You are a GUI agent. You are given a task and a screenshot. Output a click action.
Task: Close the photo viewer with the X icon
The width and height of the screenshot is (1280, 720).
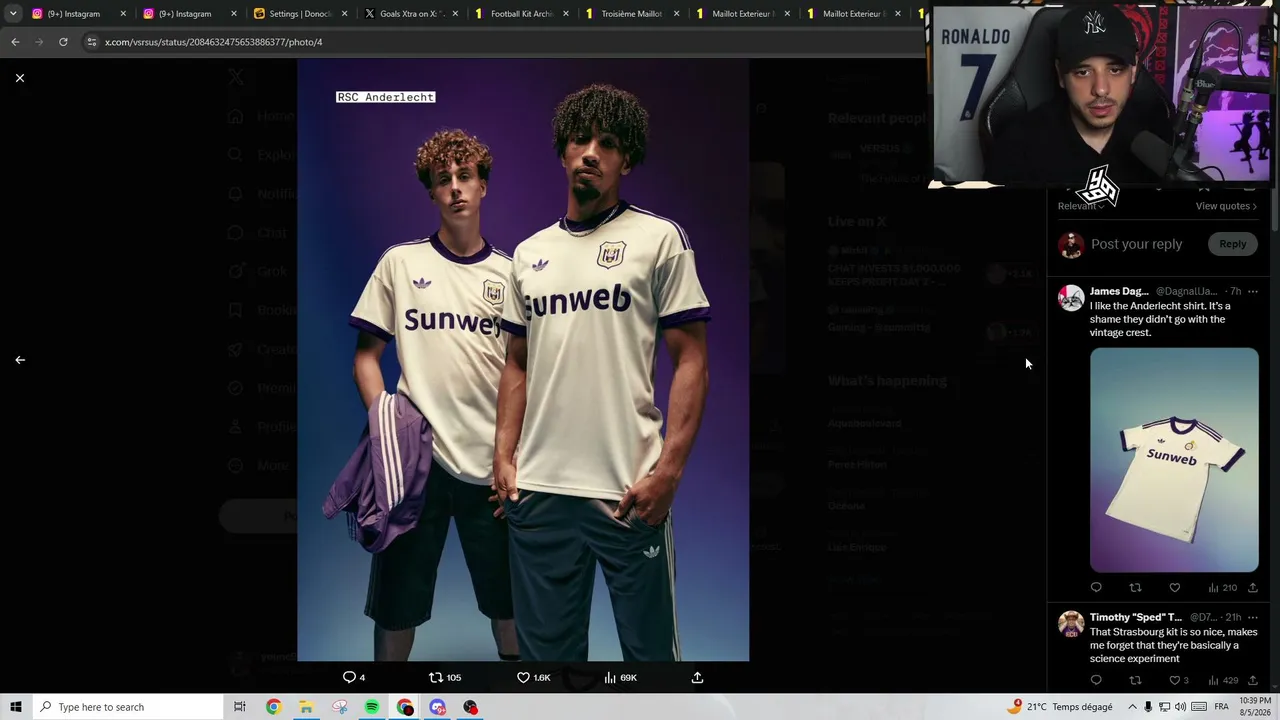pos(20,78)
